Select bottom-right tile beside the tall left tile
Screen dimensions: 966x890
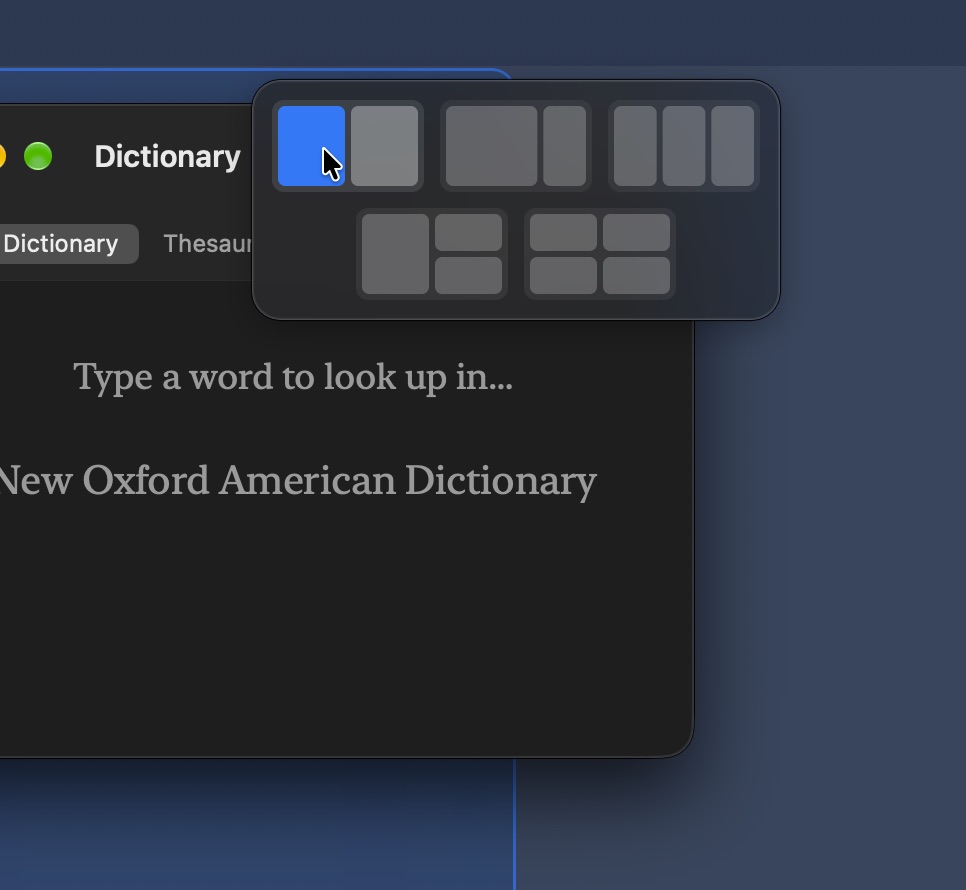(468, 275)
